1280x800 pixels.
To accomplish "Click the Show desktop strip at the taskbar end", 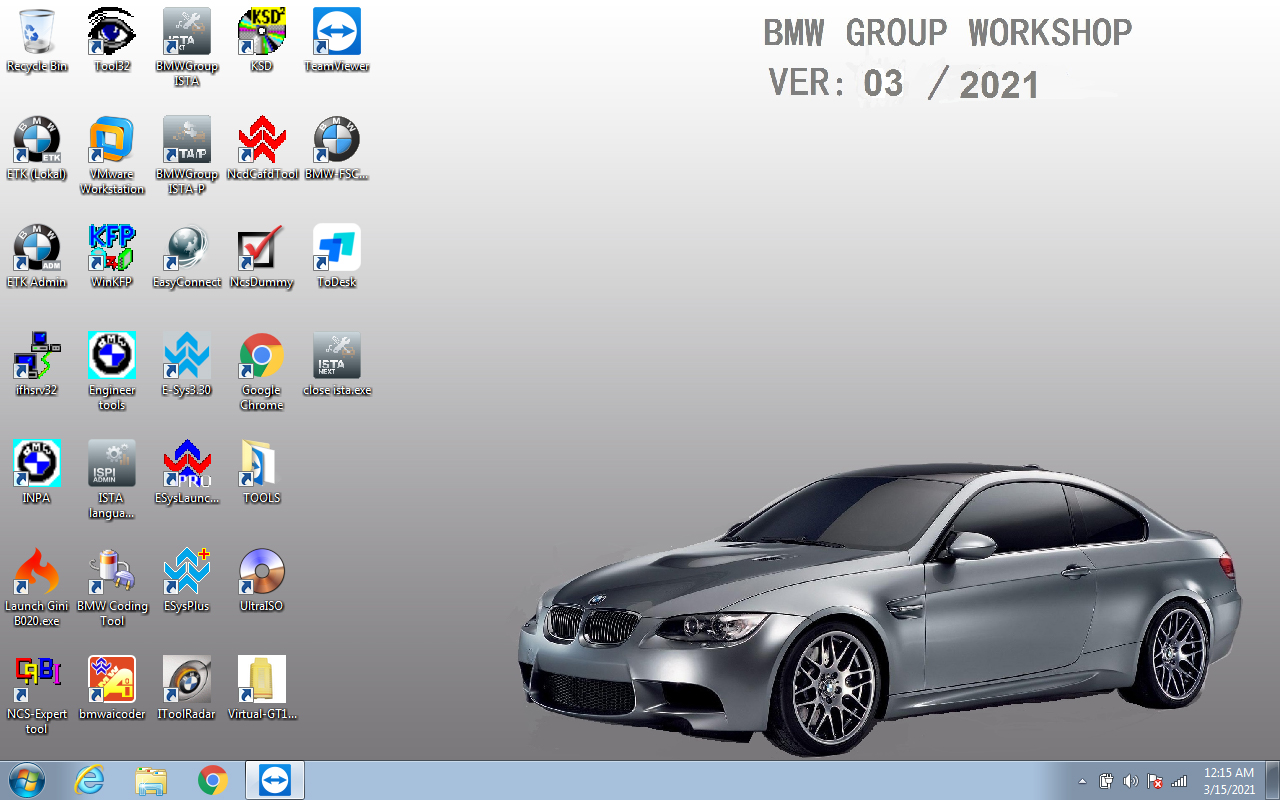I will (x=1273, y=780).
